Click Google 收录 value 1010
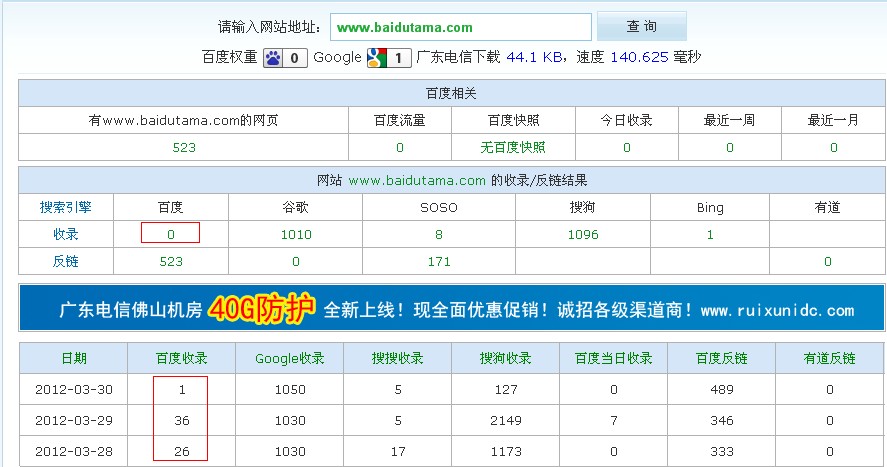The image size is (887, 467). (296, 235)
